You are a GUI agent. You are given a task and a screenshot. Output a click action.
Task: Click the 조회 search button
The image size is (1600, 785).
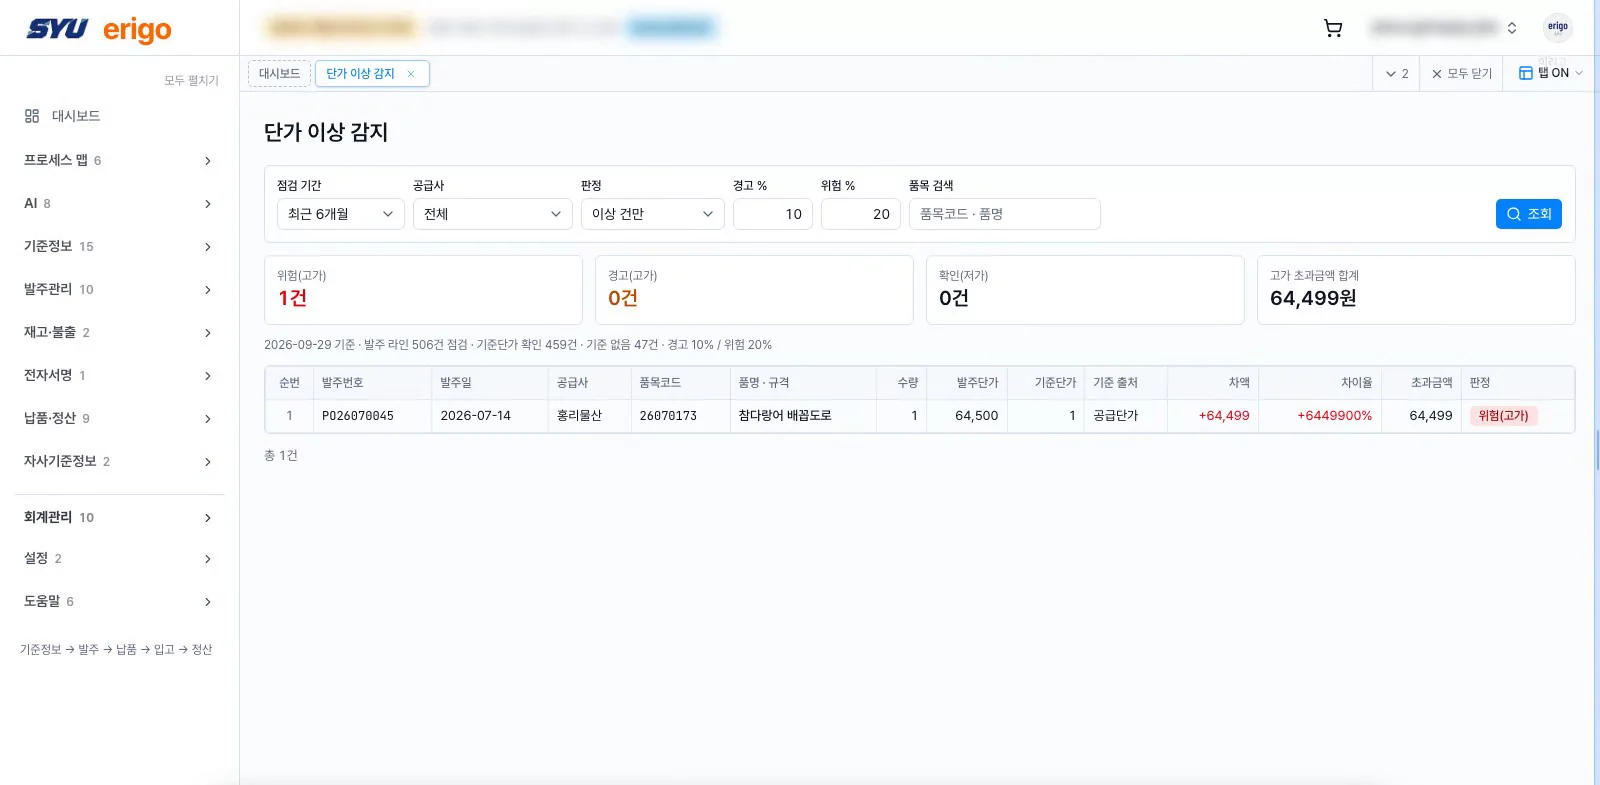pyautogui.click(x=1529, y=214)
